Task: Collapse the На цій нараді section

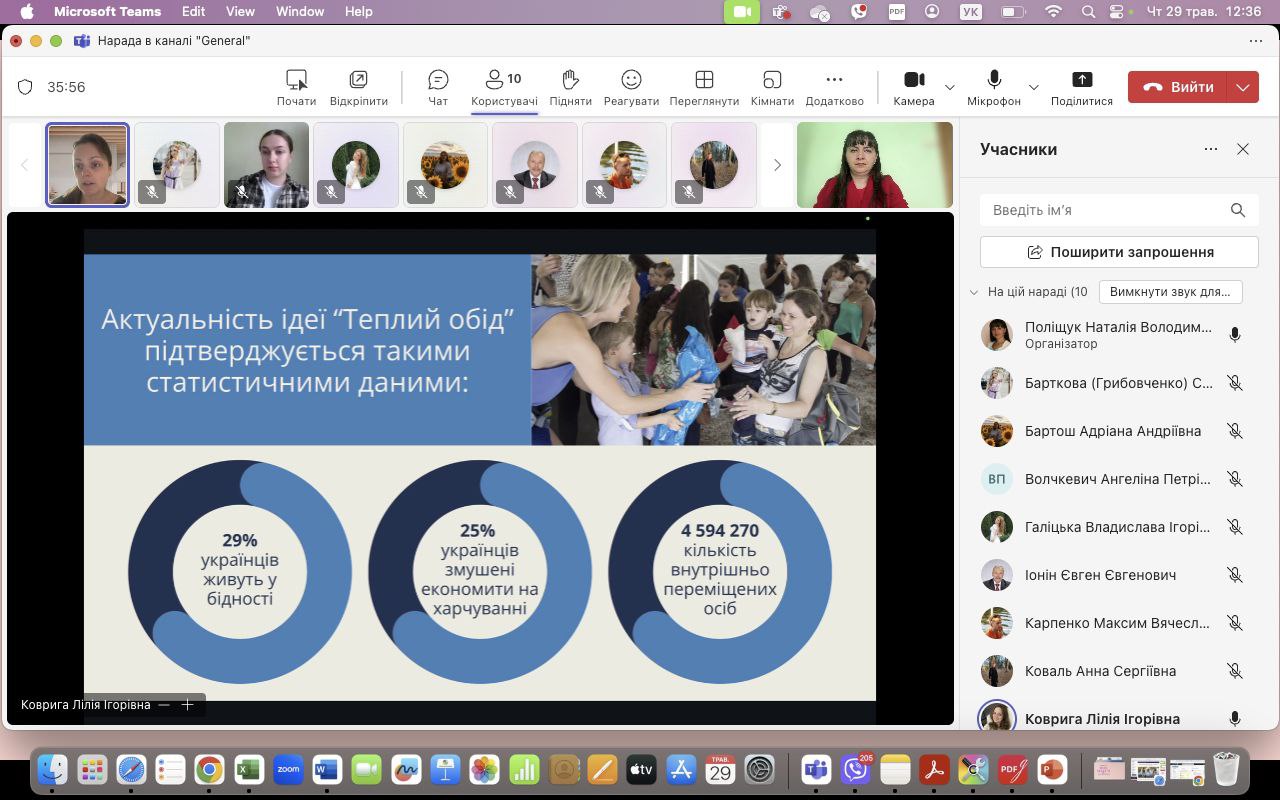Action: pyautogui.click(x=974, y=292)
